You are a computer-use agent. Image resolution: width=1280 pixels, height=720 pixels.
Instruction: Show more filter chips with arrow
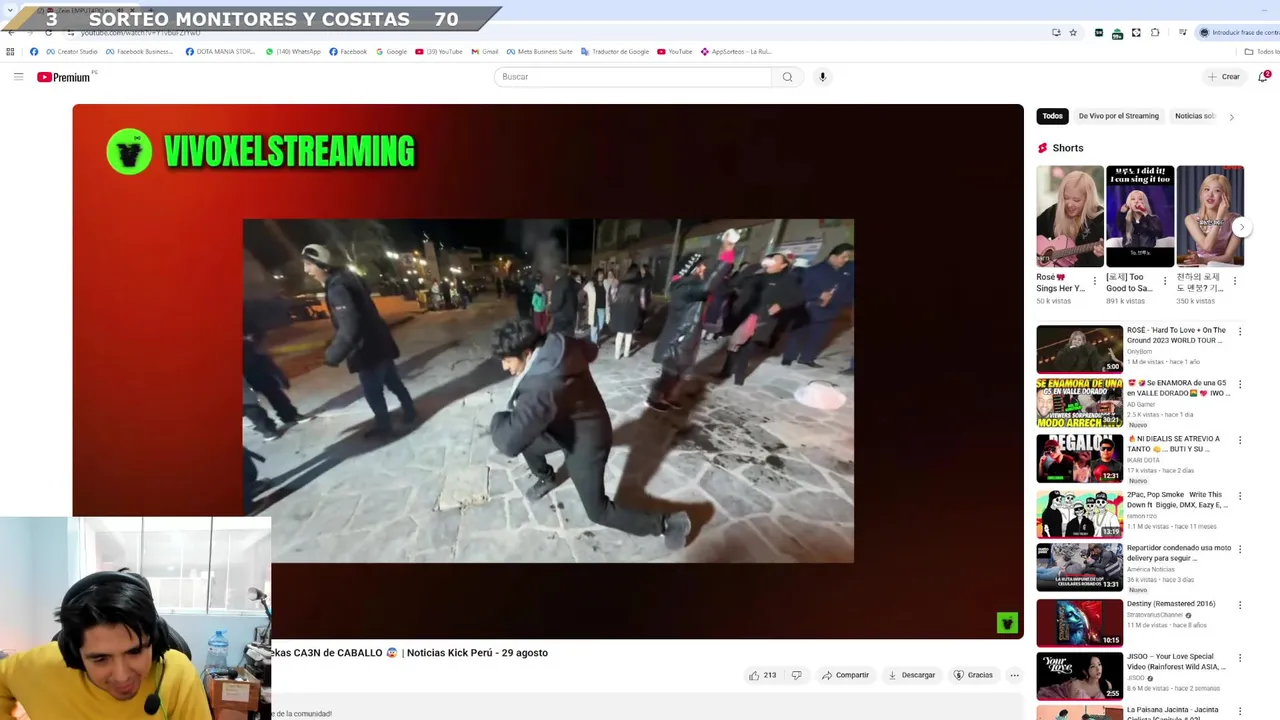tap(1231, 117)
